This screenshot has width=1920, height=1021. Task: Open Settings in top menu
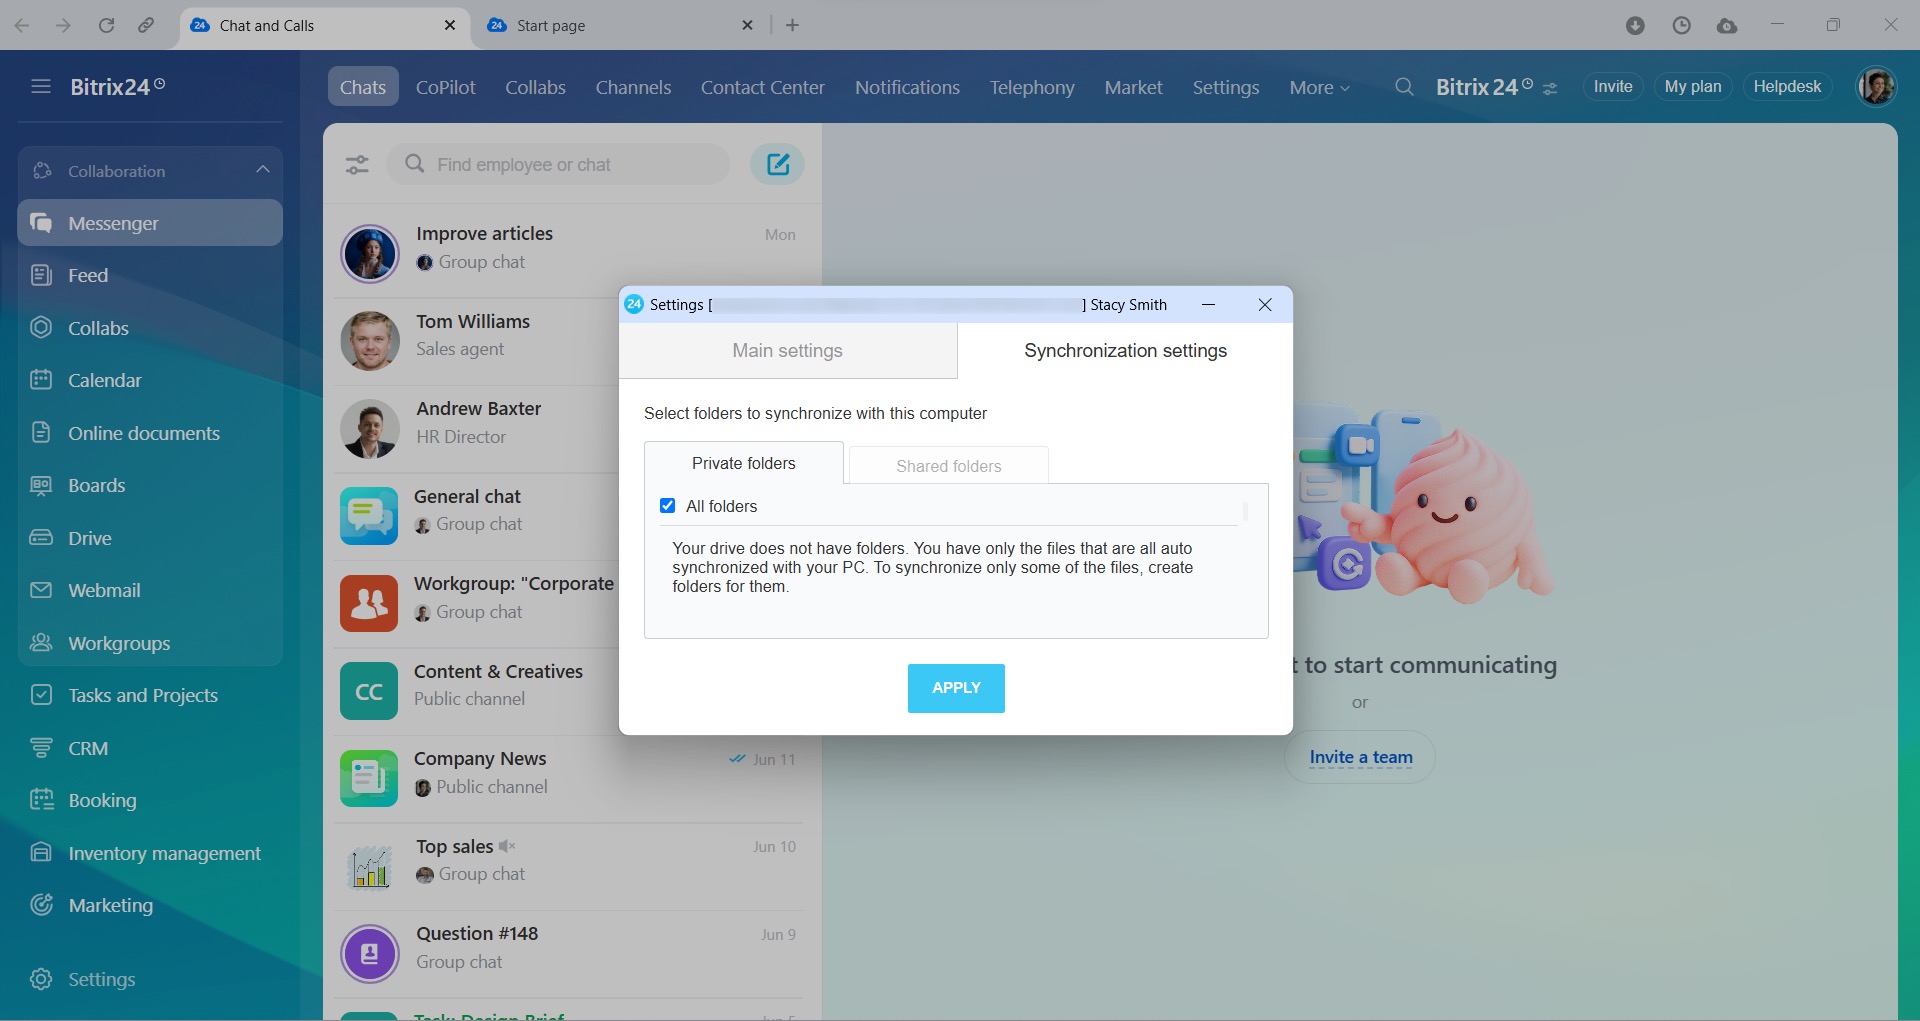[x=1226, y=87]
